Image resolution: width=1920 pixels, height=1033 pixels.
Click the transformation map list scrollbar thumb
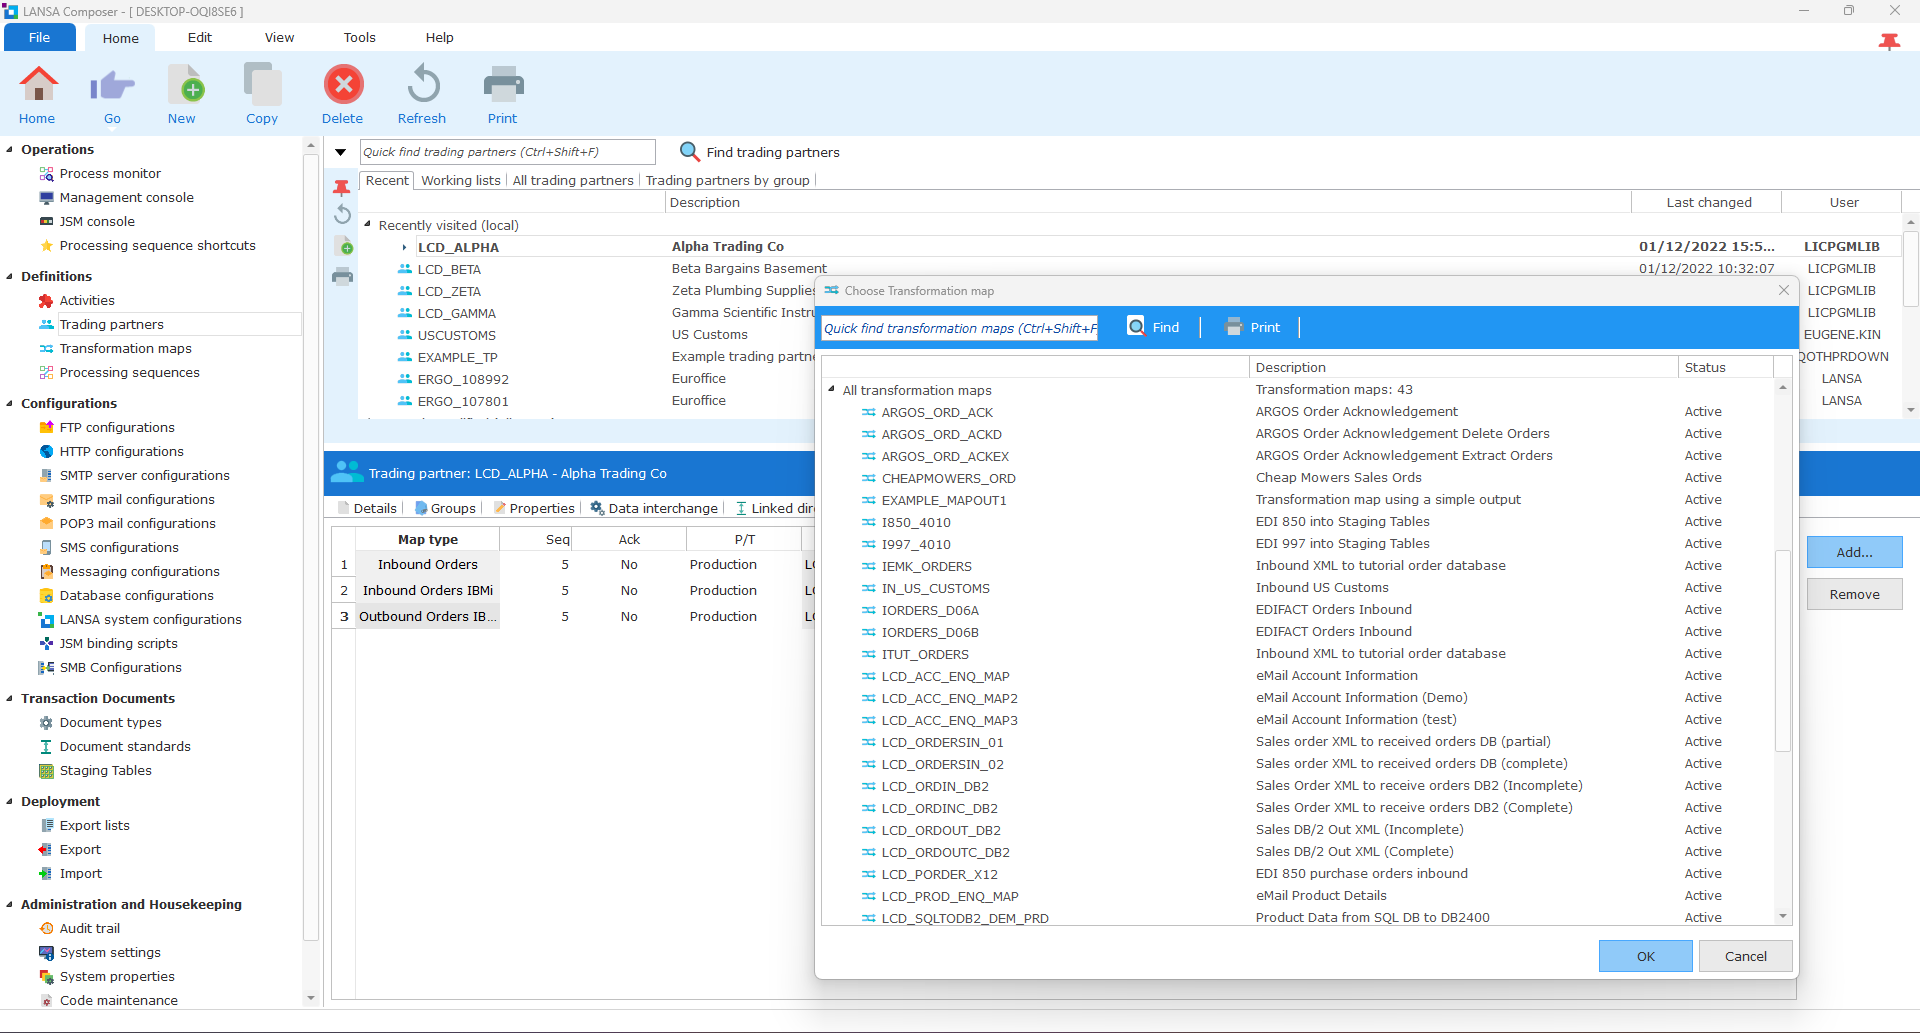tap(1783, 650)
